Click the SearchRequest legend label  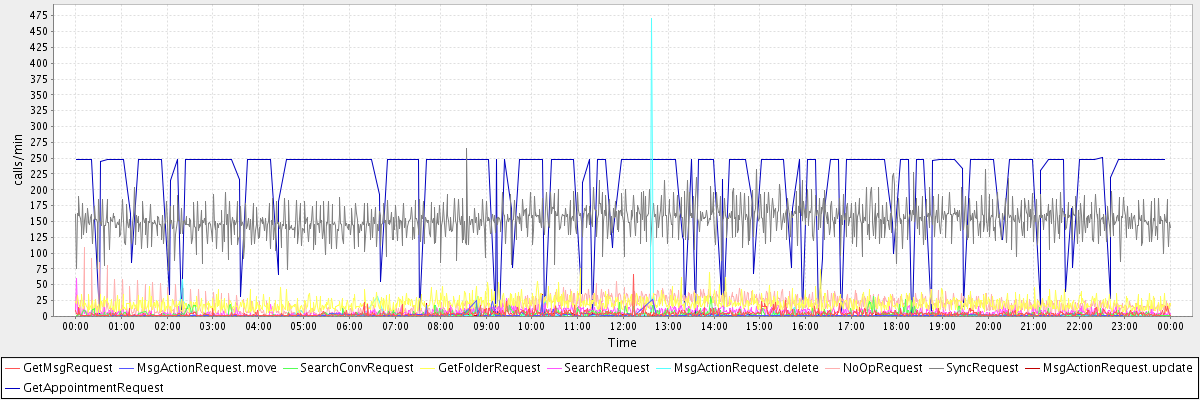pos(607,368)
